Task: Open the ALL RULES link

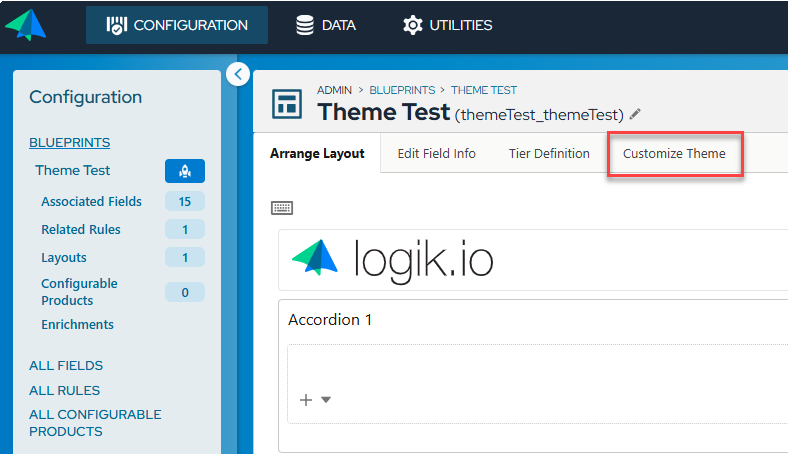Action: 64,391
